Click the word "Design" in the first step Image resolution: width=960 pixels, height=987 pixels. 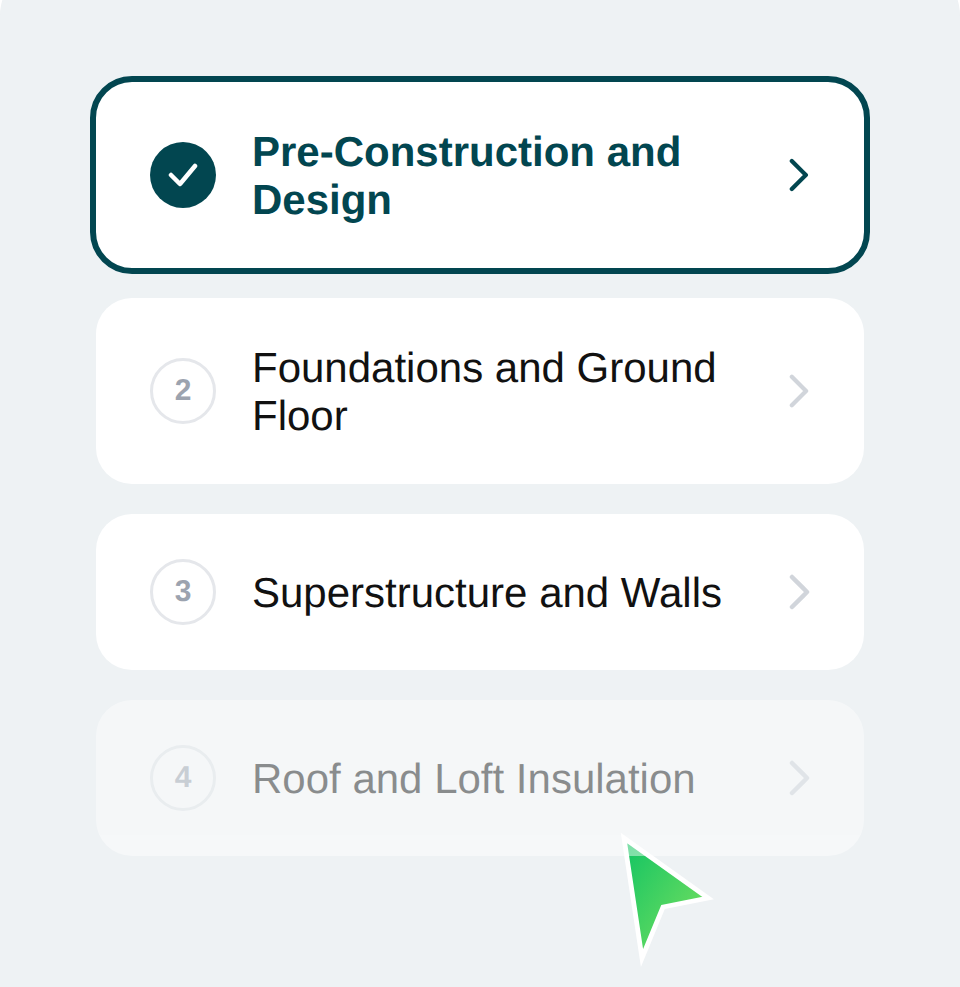click(x=321, y=200)
